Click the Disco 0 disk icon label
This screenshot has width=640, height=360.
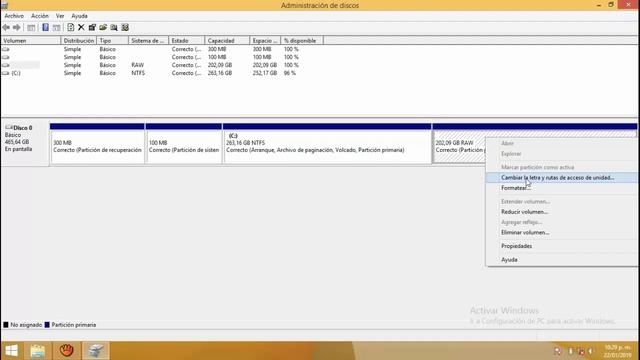pos(19,128)
